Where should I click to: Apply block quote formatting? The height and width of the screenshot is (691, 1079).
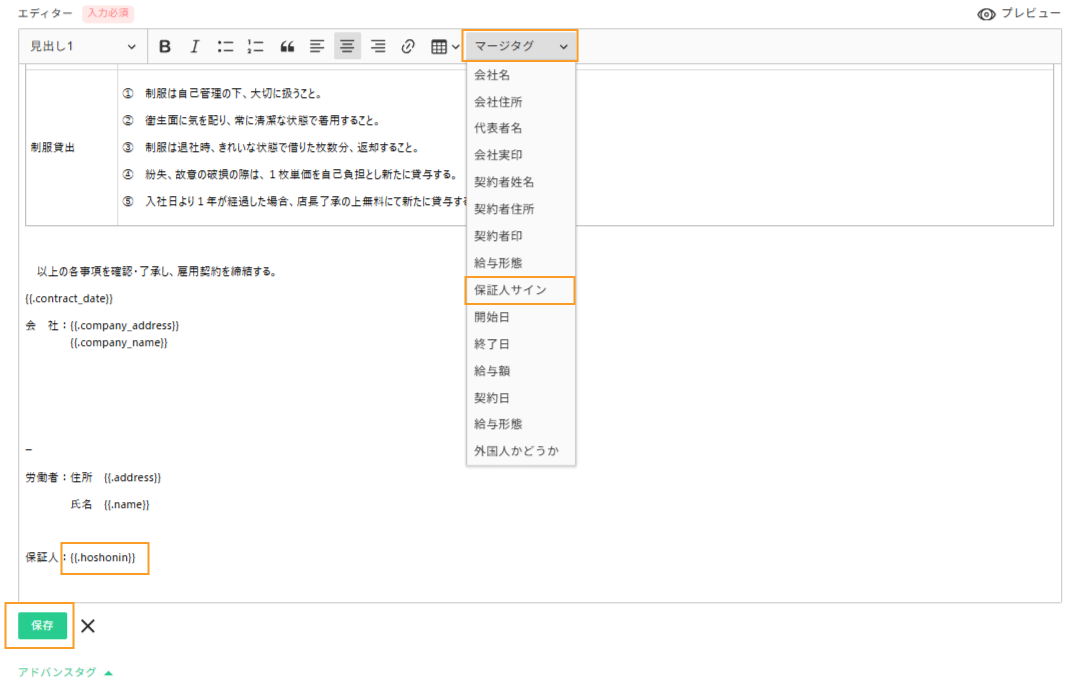click(287, 46)
